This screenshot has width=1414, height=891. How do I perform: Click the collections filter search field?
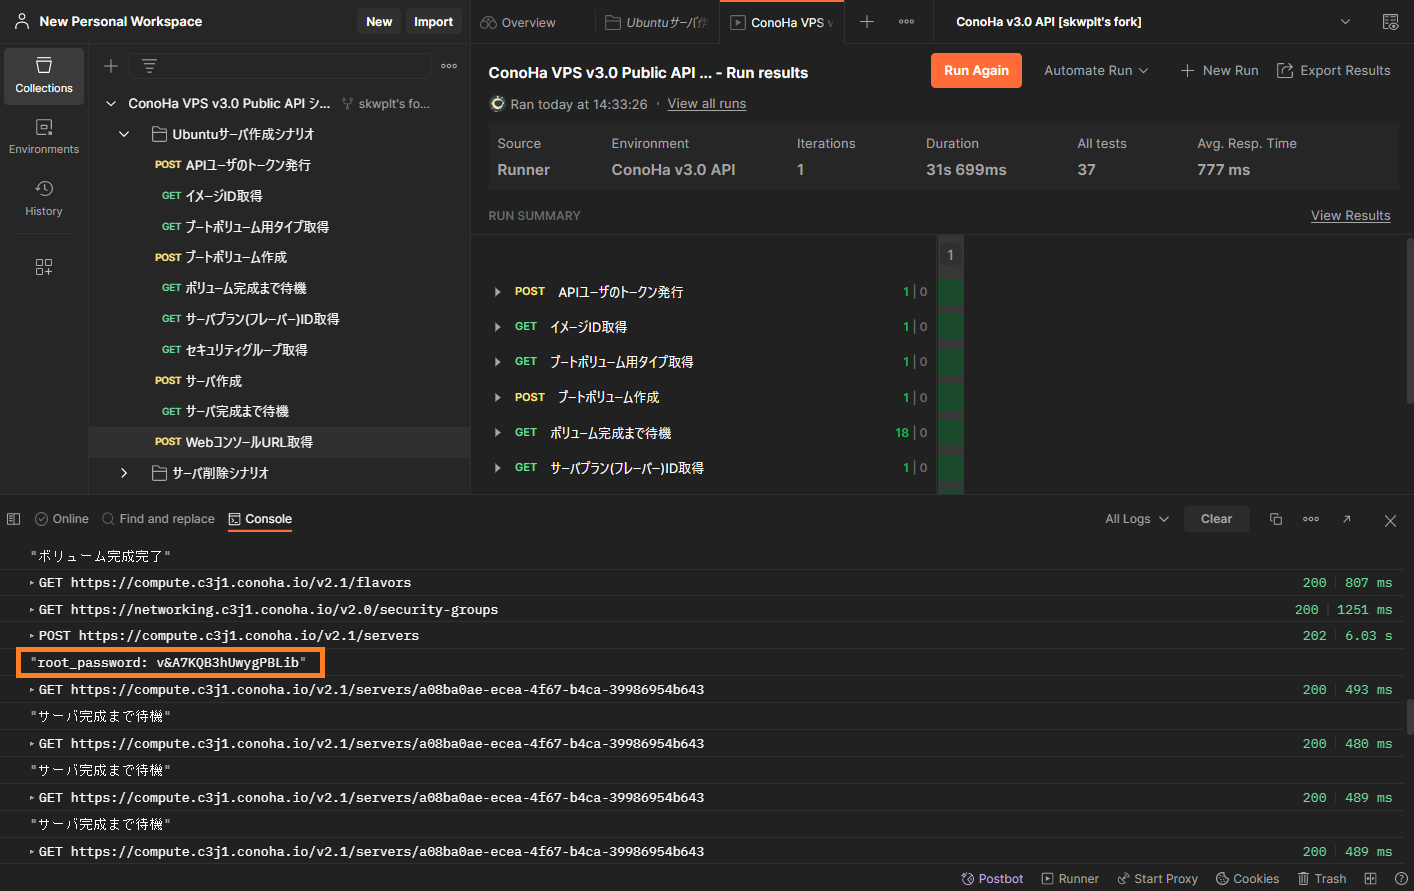click(x=279, y=66)
